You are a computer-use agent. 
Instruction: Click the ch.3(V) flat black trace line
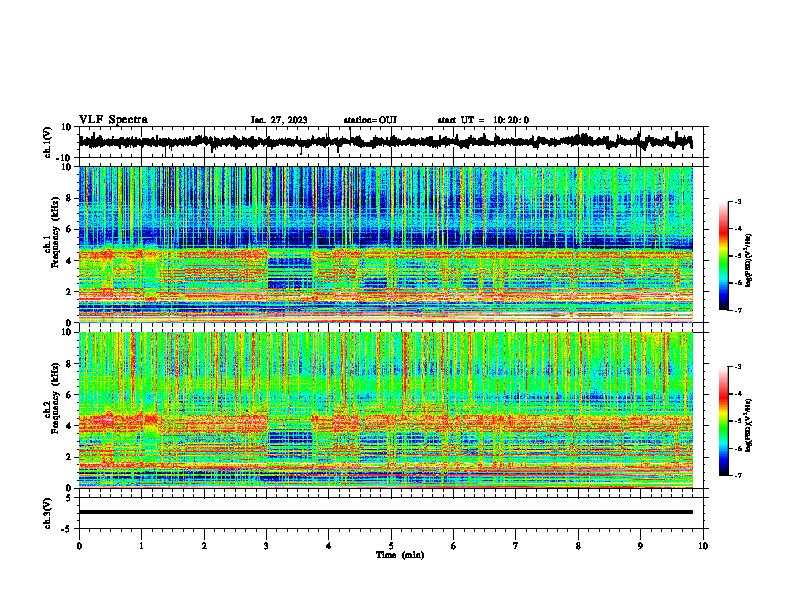point(385,512)
